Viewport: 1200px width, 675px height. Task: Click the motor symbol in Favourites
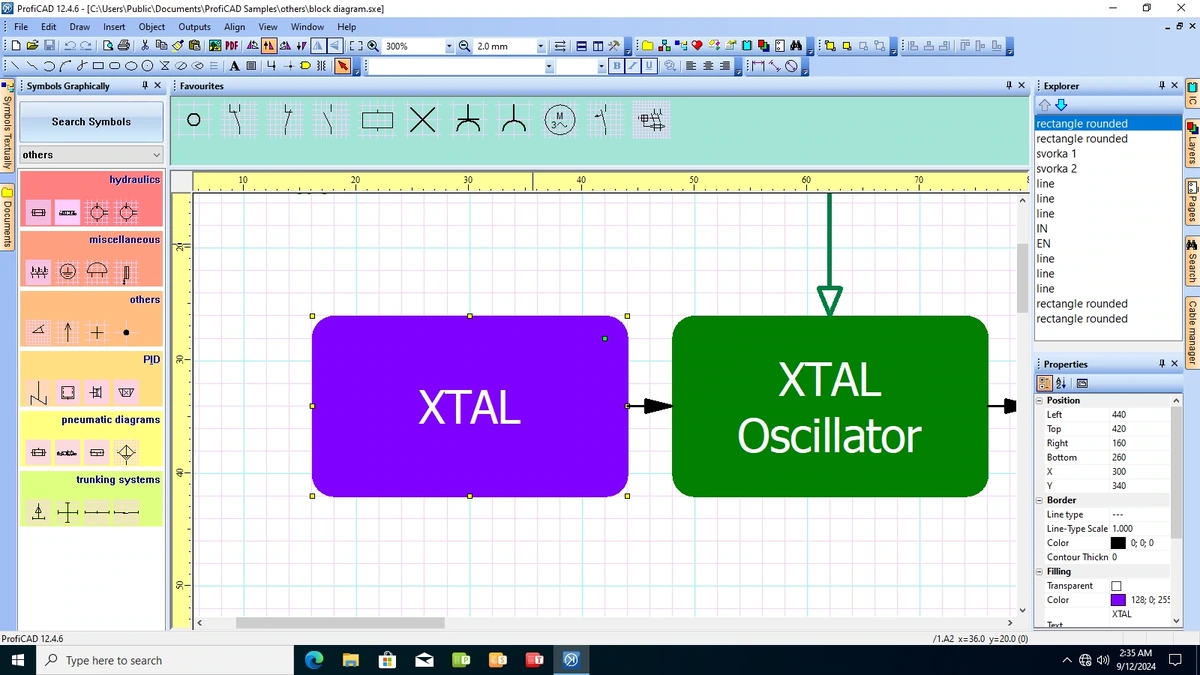560,121
